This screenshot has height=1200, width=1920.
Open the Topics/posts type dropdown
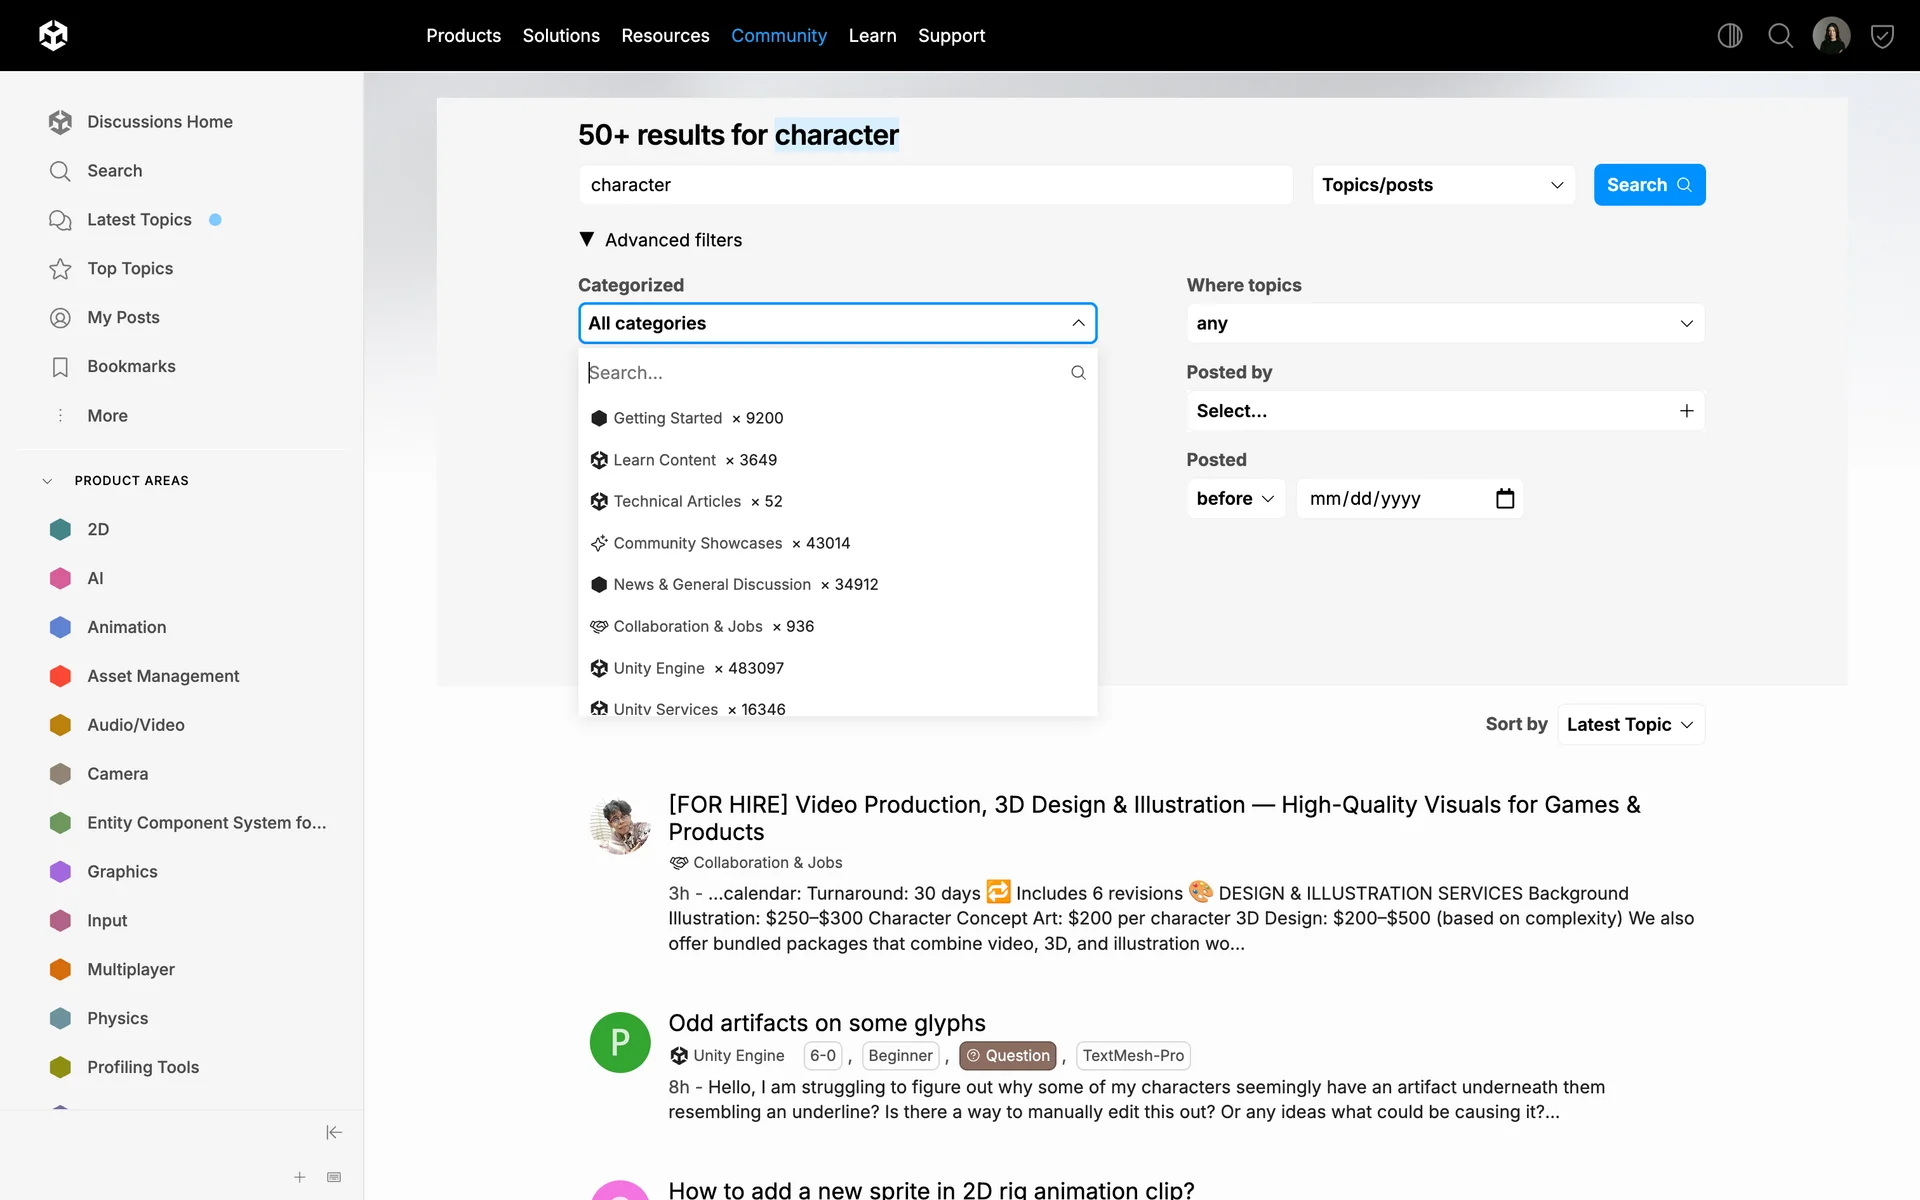click(x=1443, y=185)
